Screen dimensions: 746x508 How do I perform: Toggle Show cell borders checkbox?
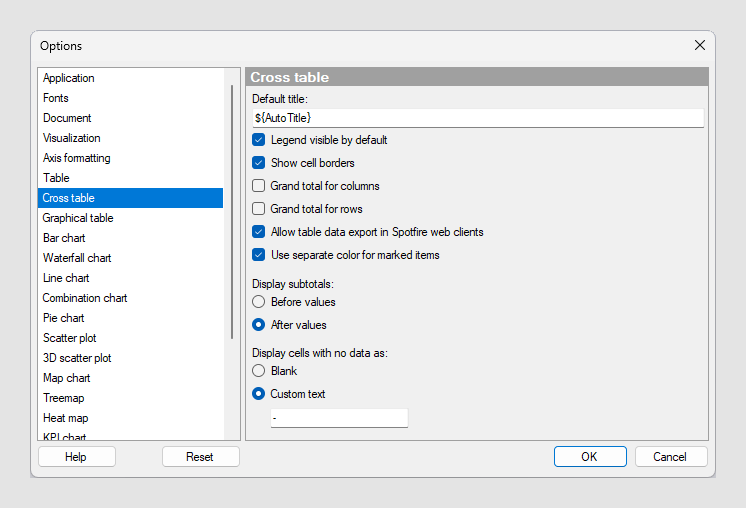(258, 163)
